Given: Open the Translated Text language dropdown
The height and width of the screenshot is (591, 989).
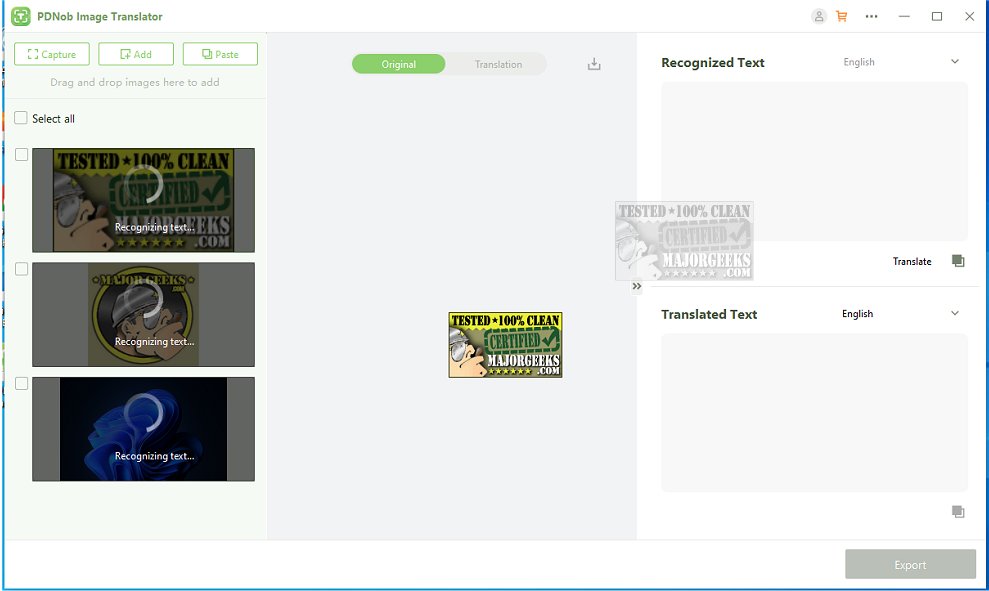Looking at the screenshot, I should click(901, 313).
